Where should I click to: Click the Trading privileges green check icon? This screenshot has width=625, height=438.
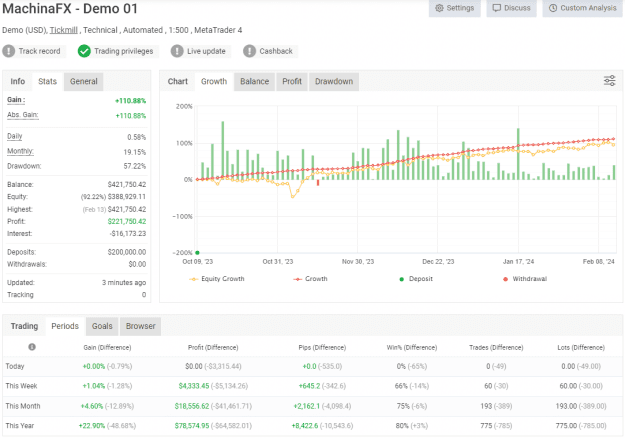click(x=84, y=51)
